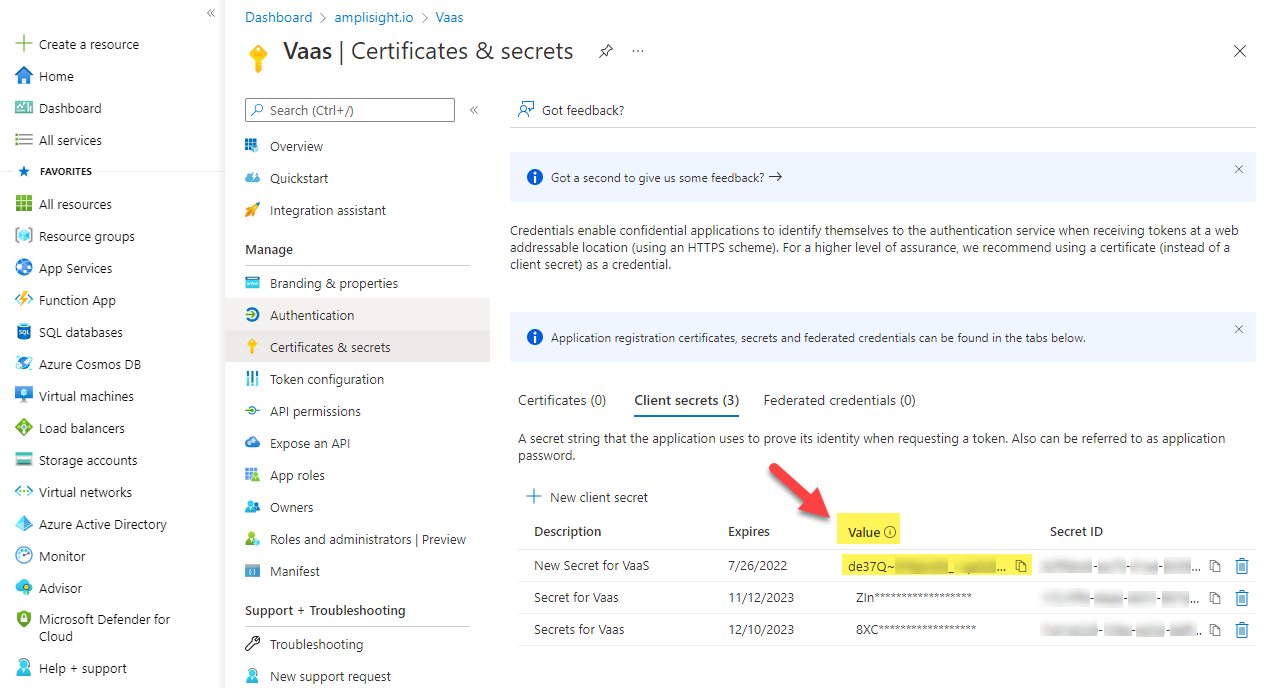Viewport: 1275px width, 688px height.
Task: Go to Vaas breadcrumb link
Action: (x=450, y=17)
